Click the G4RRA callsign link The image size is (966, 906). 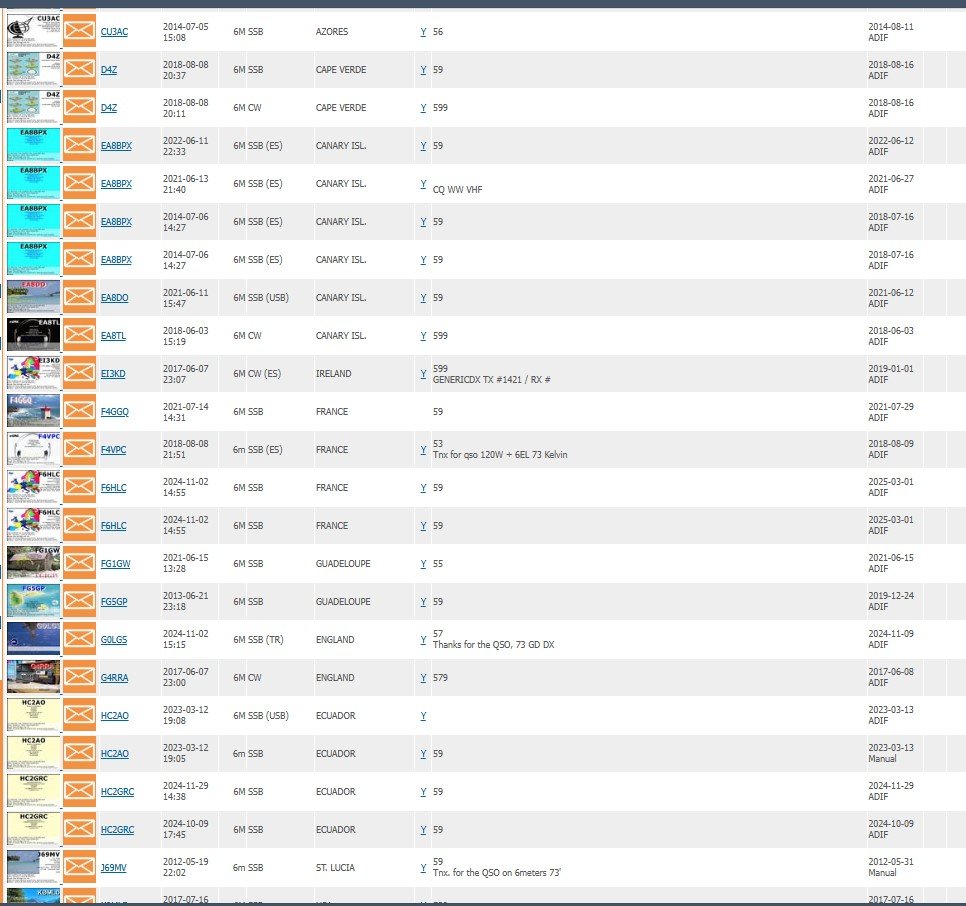pyautogui.click(x=115, y=678)
